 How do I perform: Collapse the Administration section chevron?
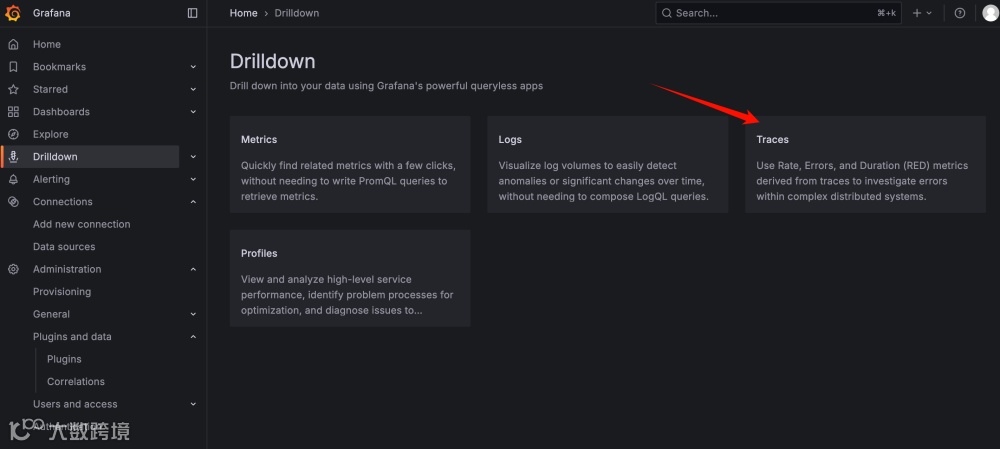pos(193,269)
